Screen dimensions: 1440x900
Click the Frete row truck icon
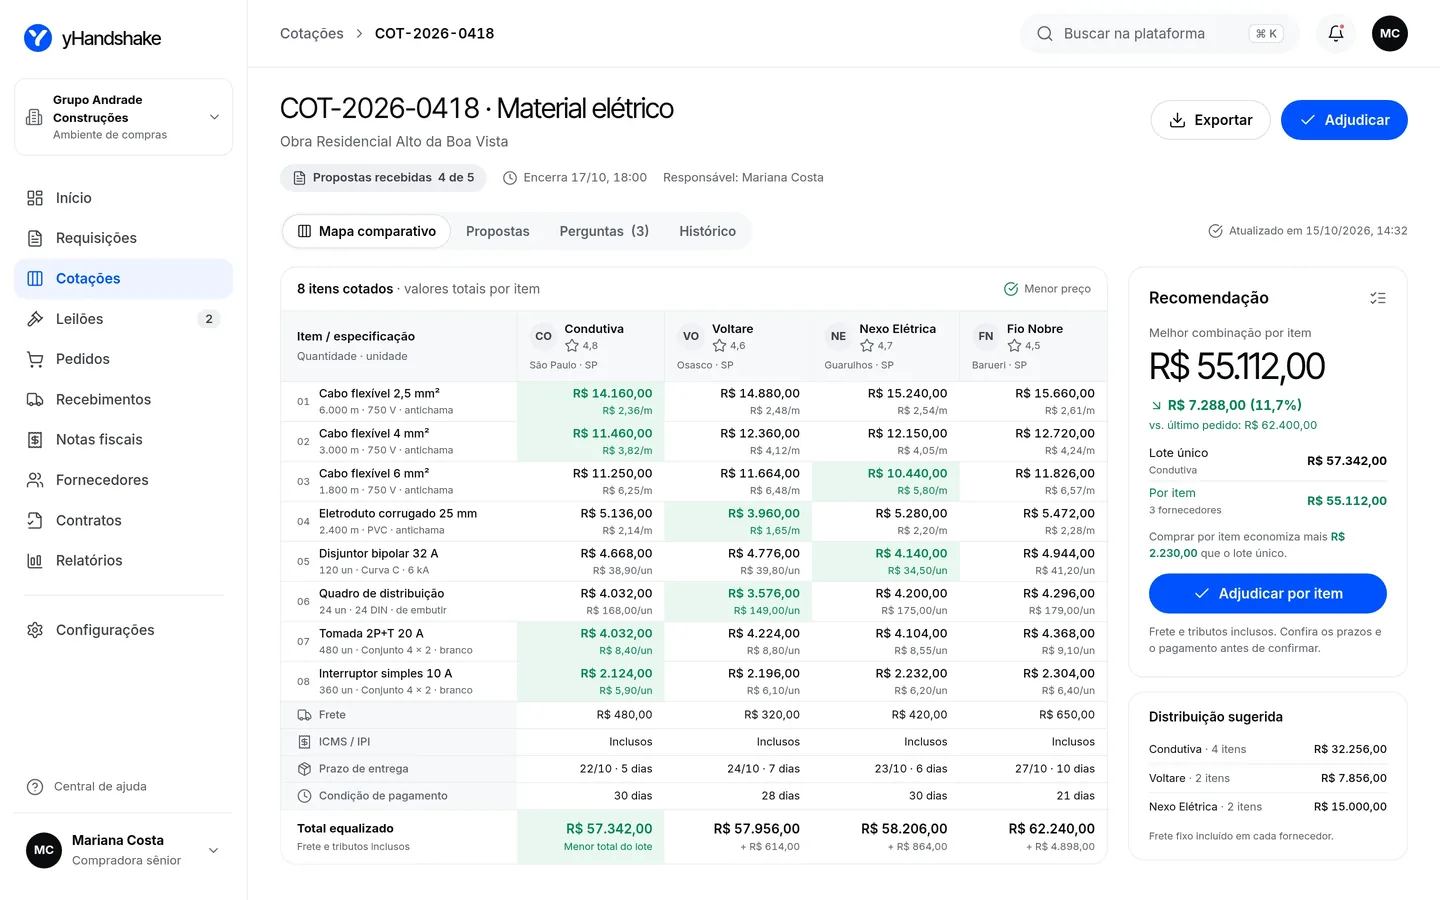304,715
